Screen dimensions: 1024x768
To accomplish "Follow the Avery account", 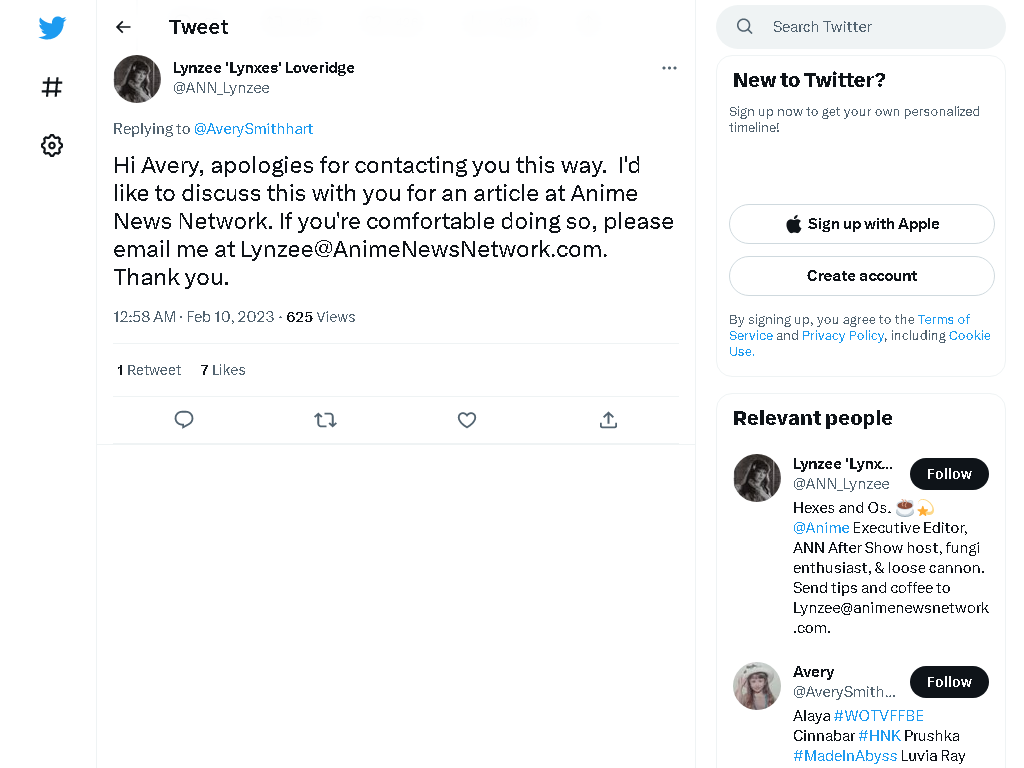I will point(949,682).
